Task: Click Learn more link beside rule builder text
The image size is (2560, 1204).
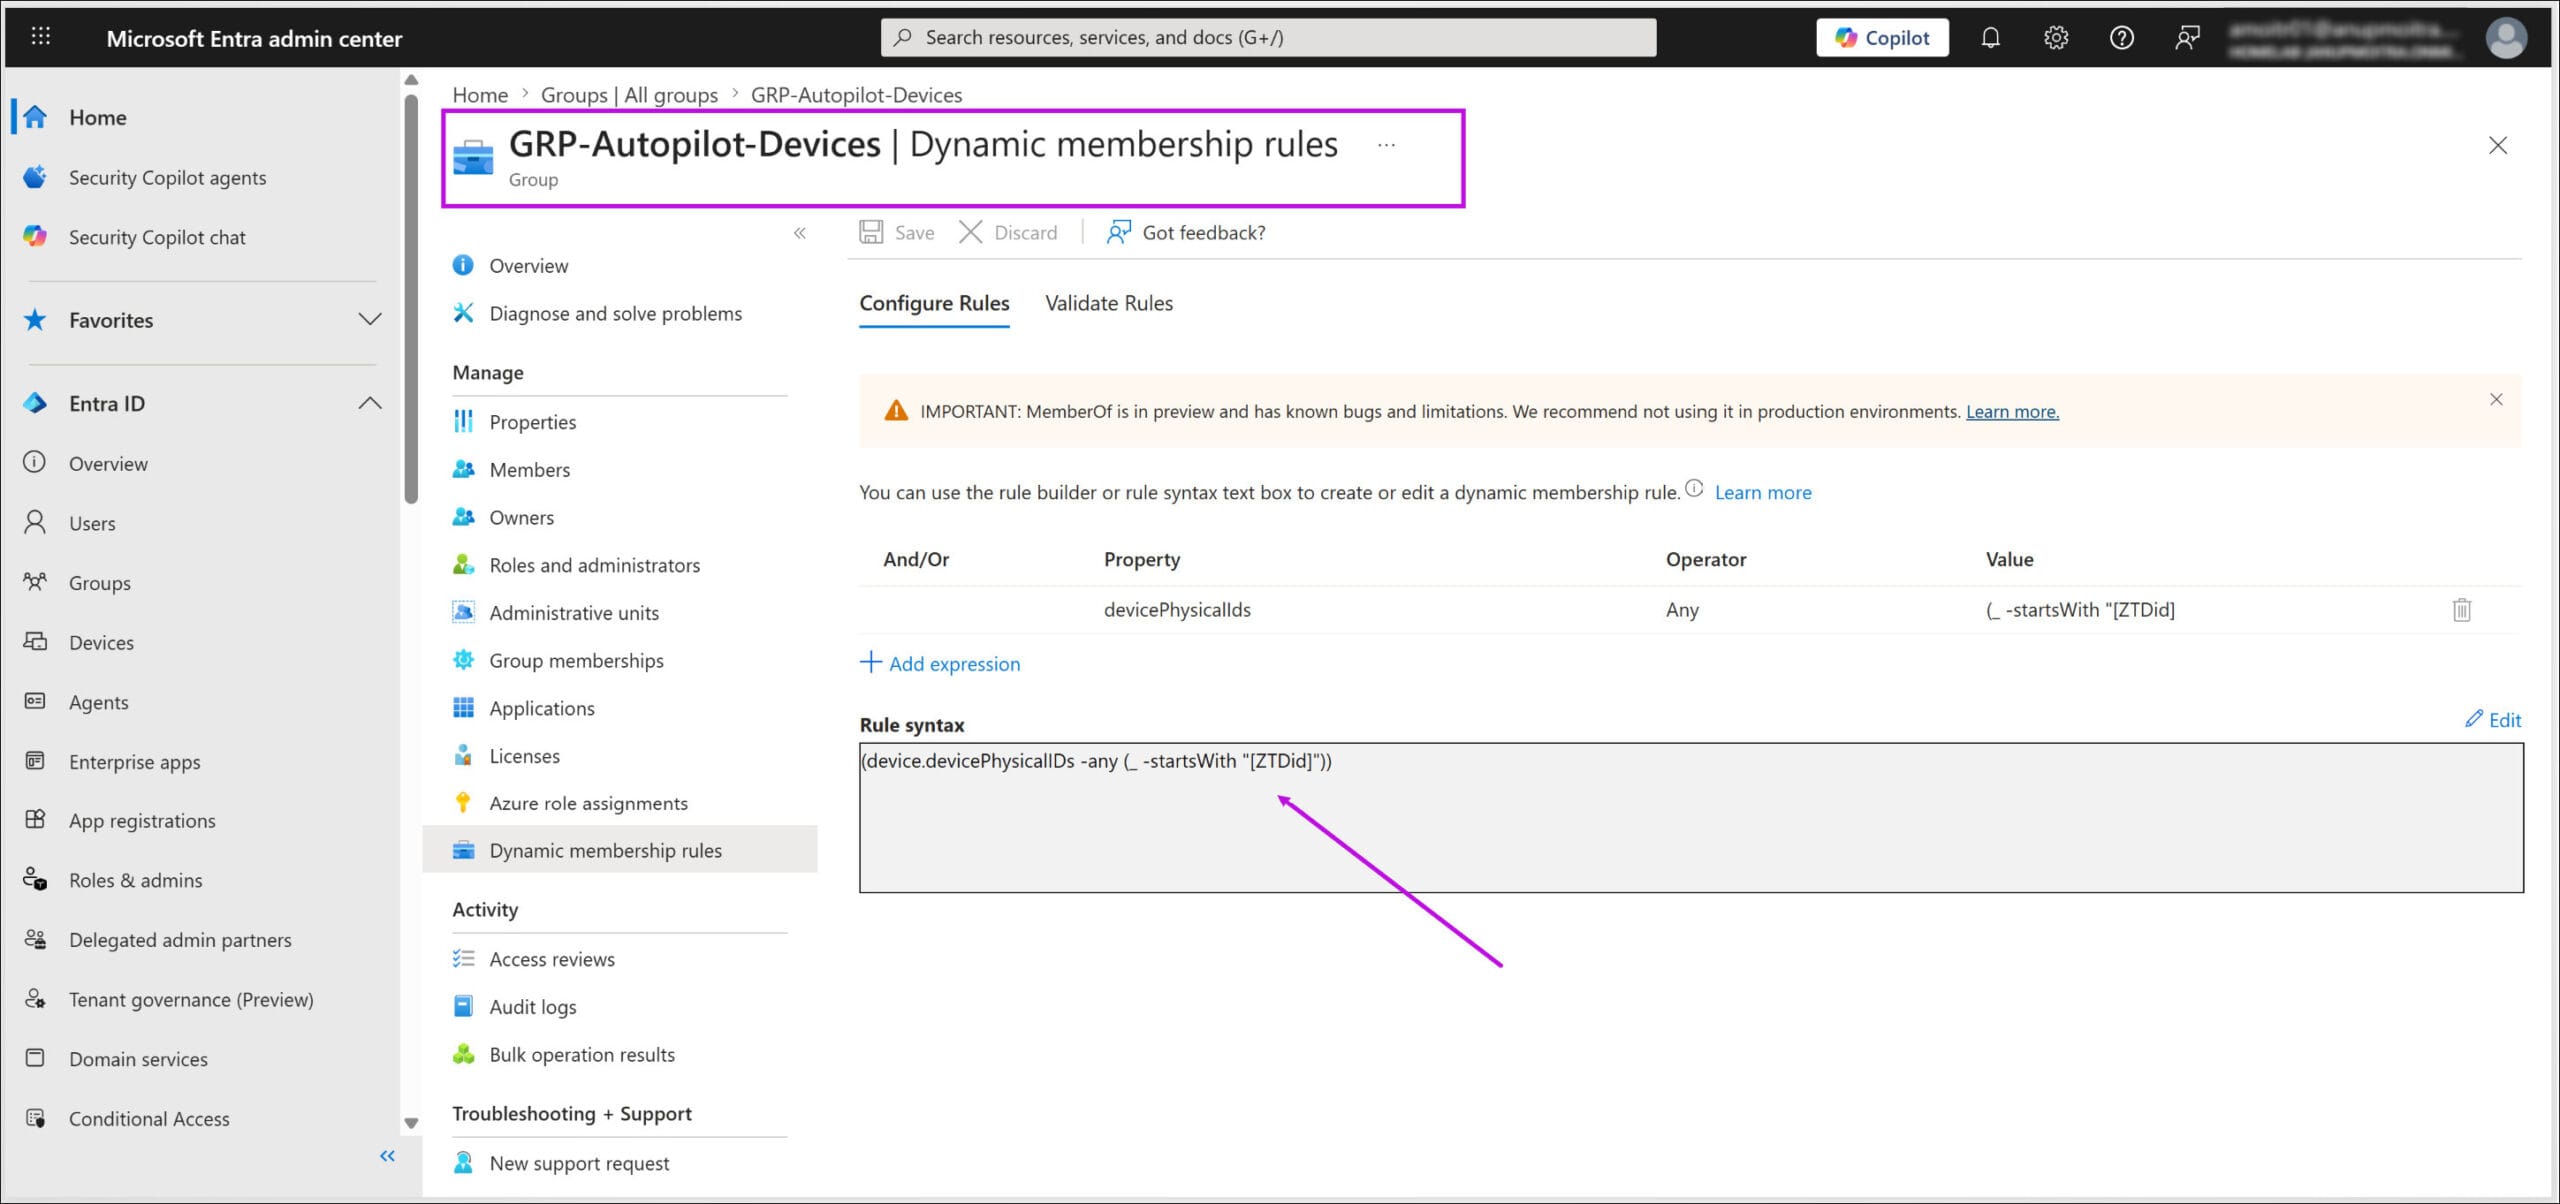Action: [x=1763, y=492]
